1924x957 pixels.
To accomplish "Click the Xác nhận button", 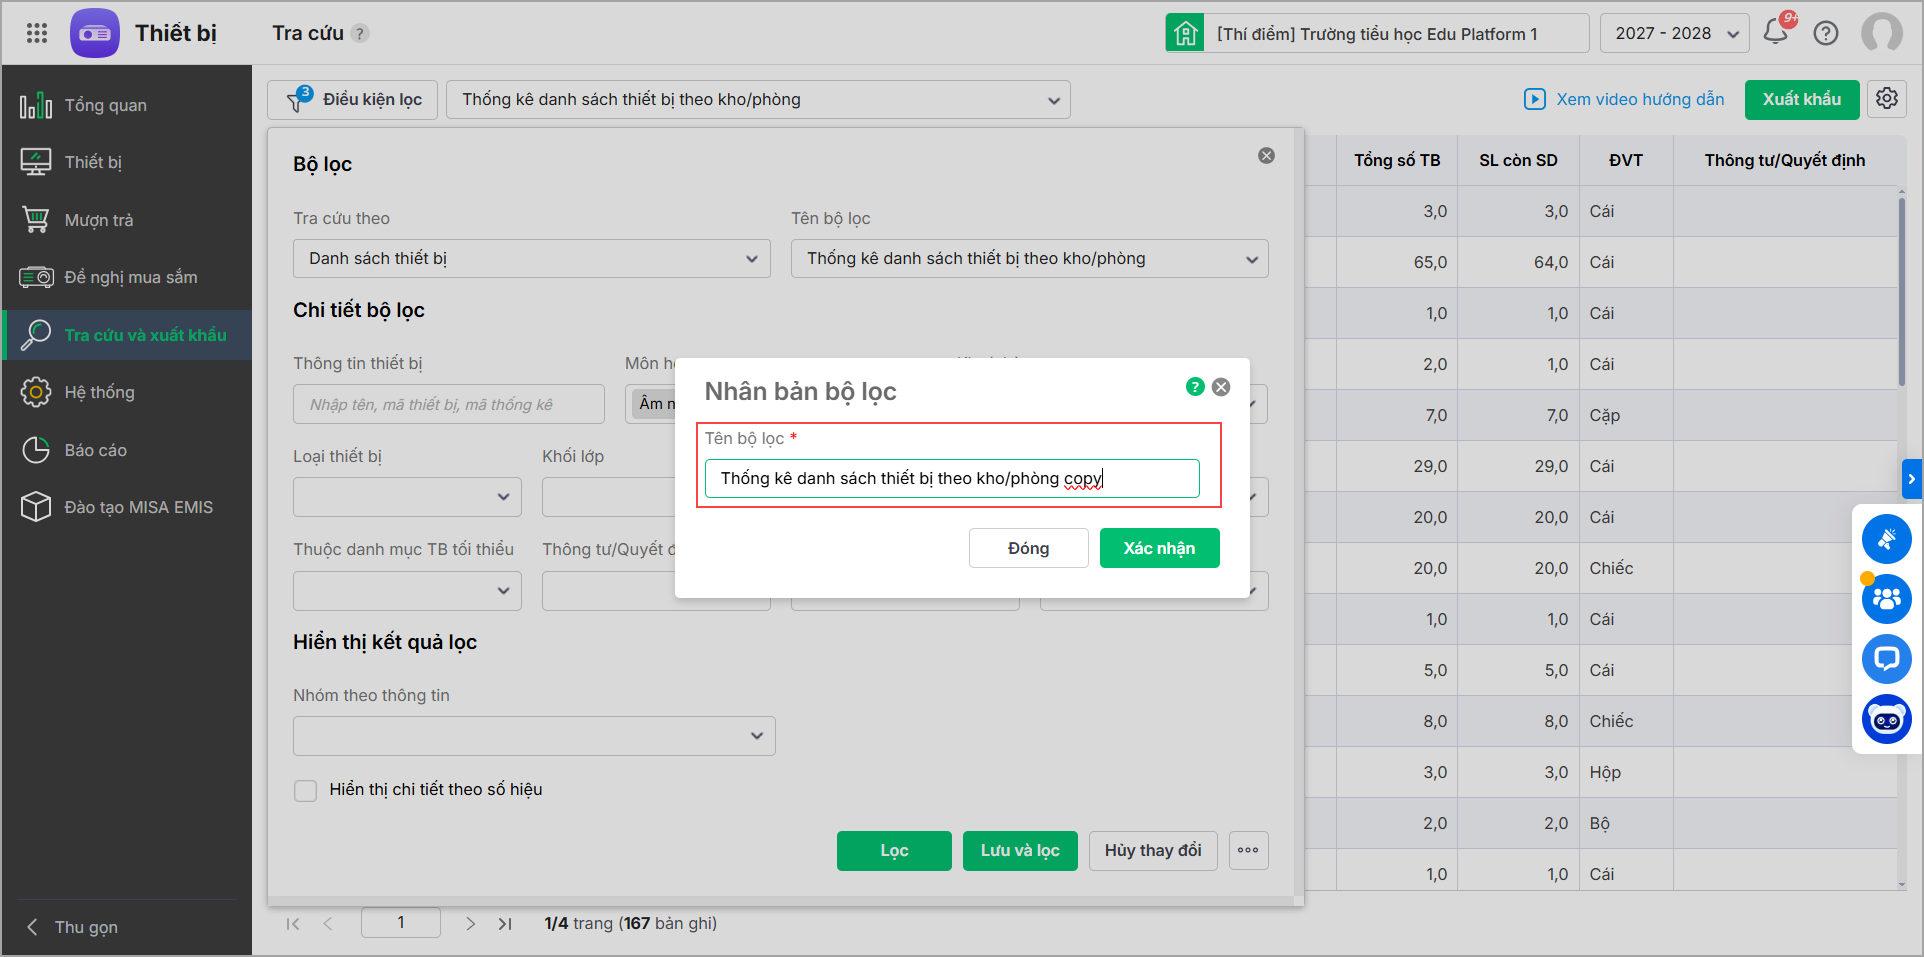I will (1159, 548).
